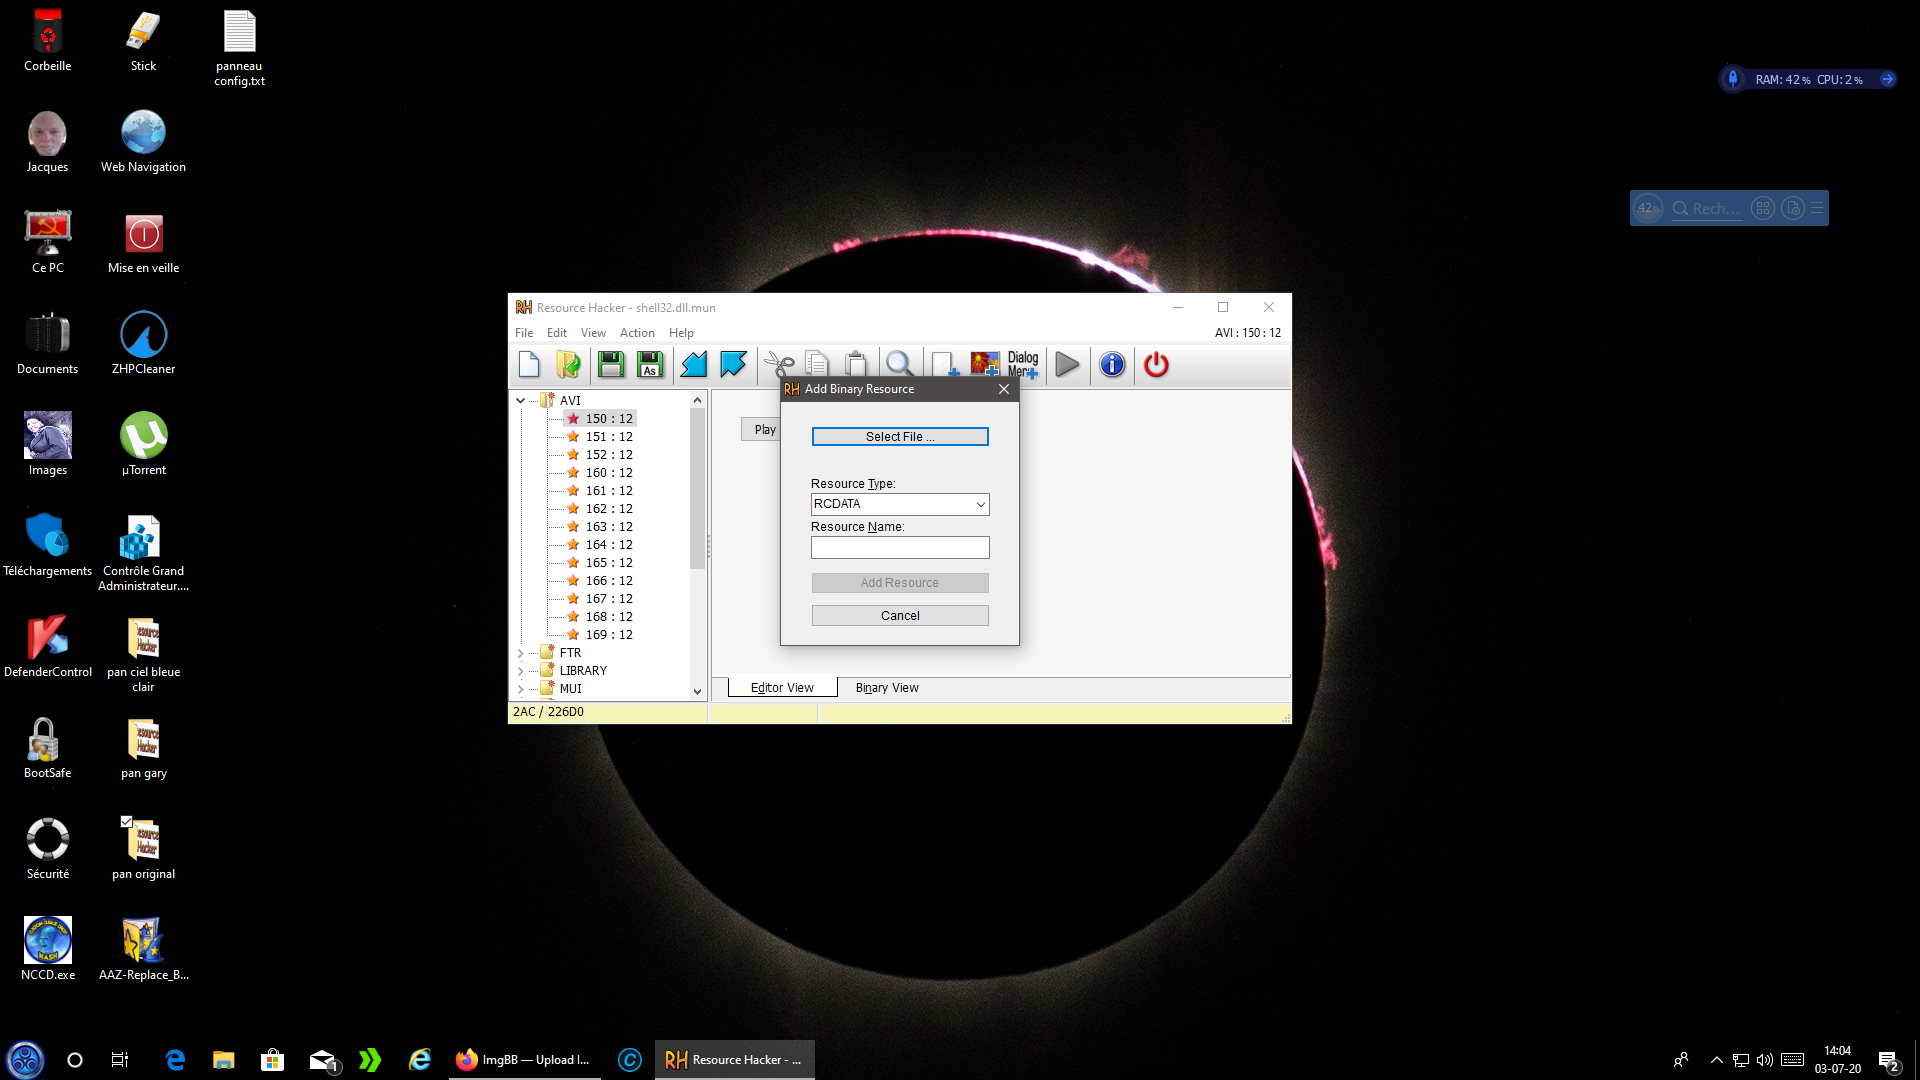The height and width of the screenshot is (1080, 1920).
Task: Click the green Save floppy icon
Action: 610,365
